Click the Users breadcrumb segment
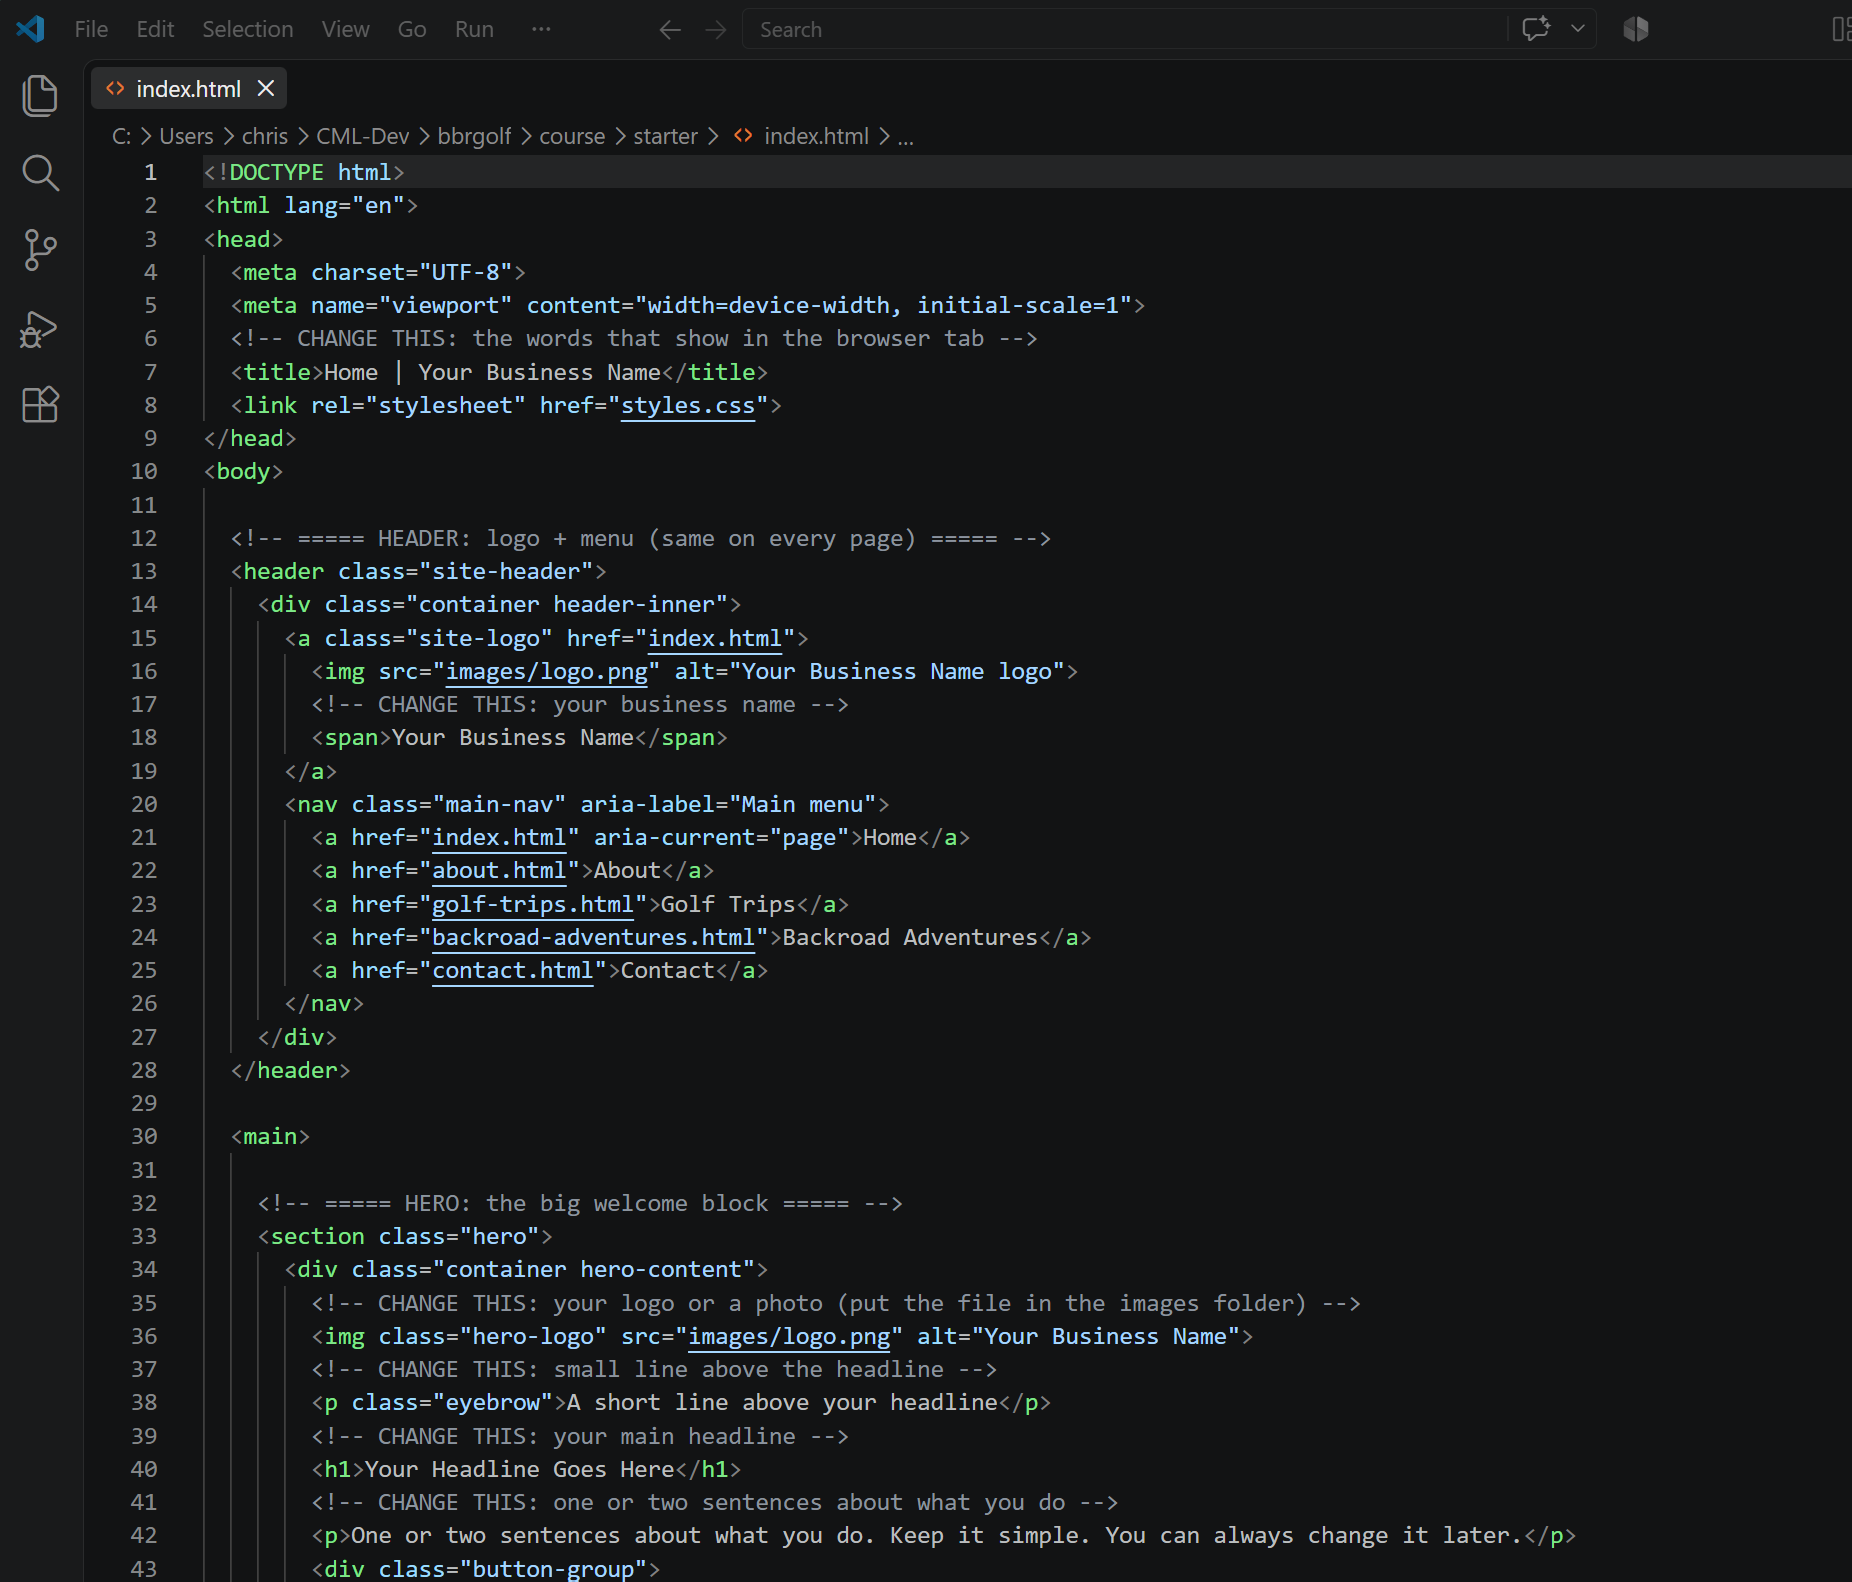This screenshot has height=1582, width=1852. (186, 136)
